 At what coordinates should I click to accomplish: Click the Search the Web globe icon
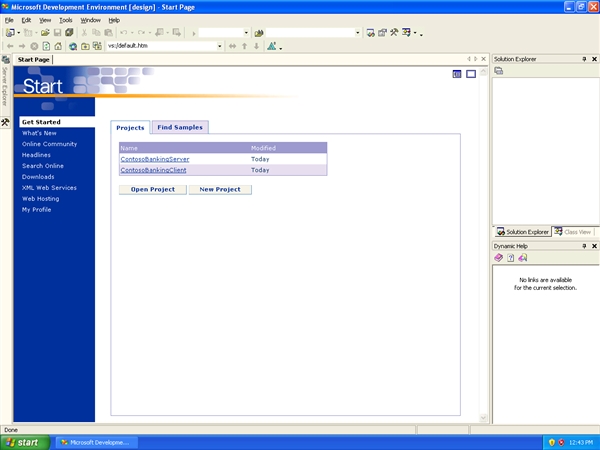[73, 46]
